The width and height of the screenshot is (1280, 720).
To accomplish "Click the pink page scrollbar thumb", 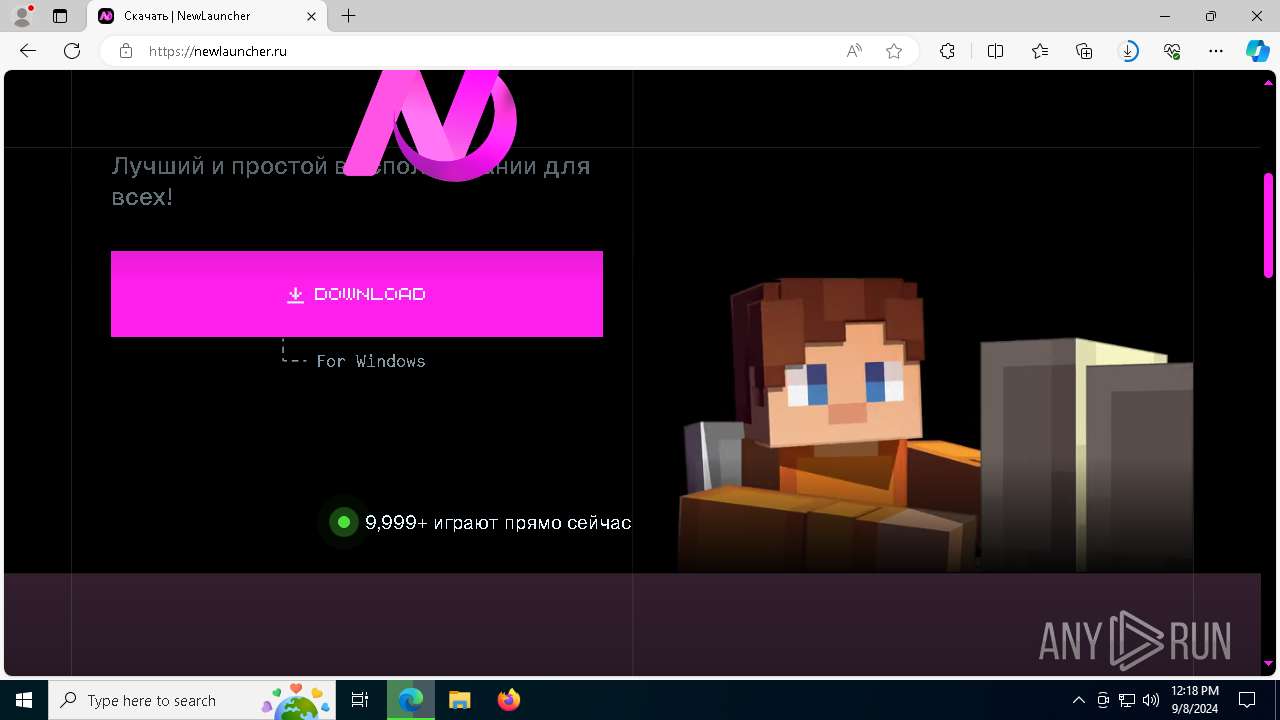I will pyautogui.click(x=1268, y=225).
